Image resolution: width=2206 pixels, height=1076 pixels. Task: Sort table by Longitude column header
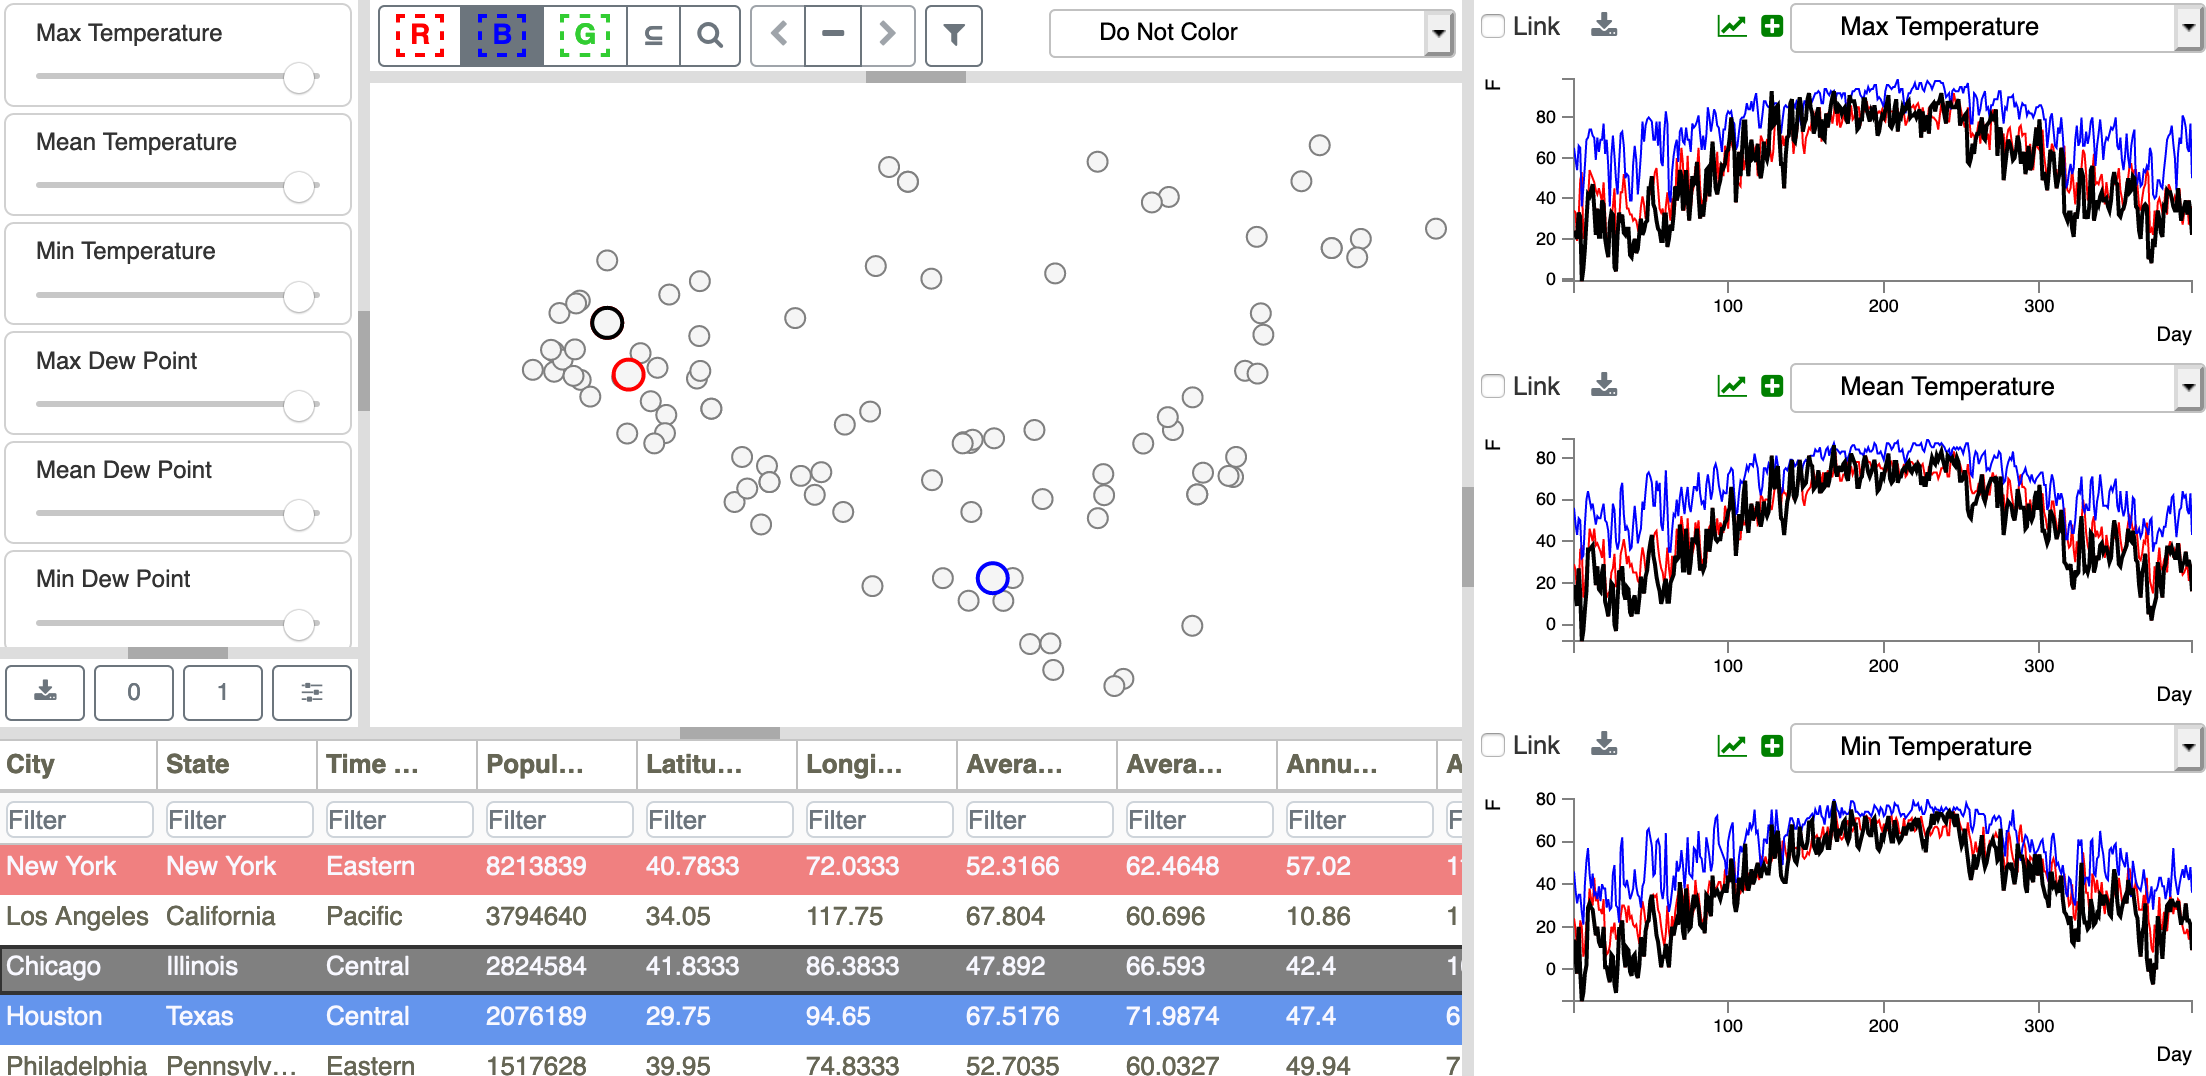click(877, 765)
